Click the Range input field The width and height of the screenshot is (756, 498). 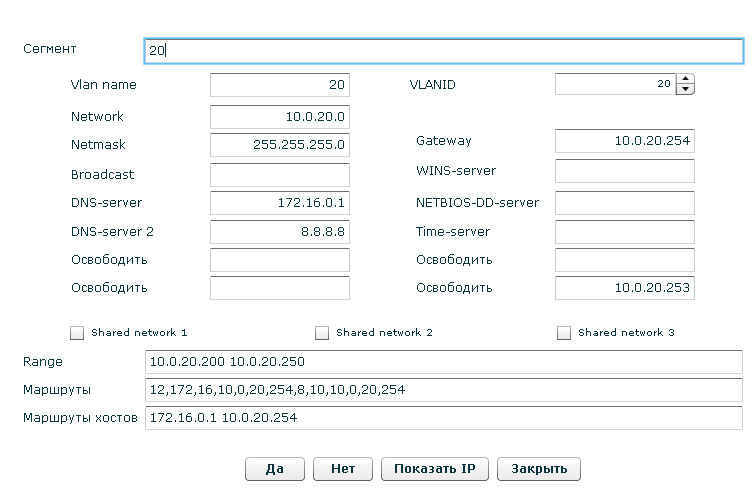[x=443, y=361]
